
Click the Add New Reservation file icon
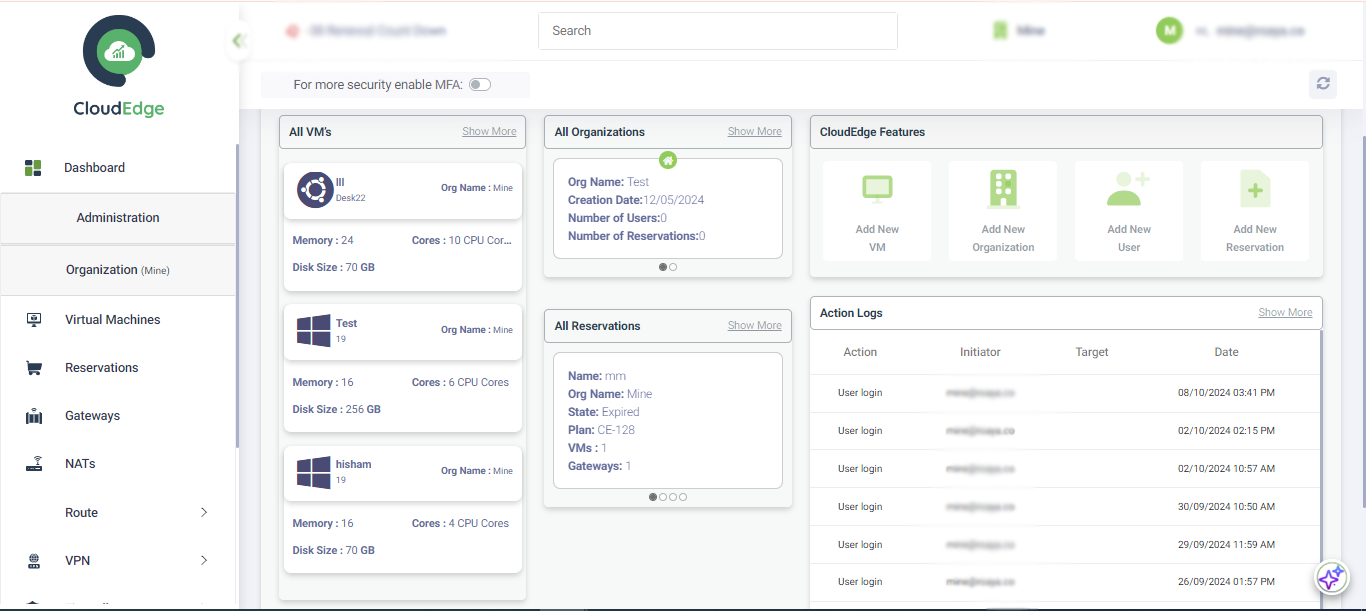[x=1254, y=188]
